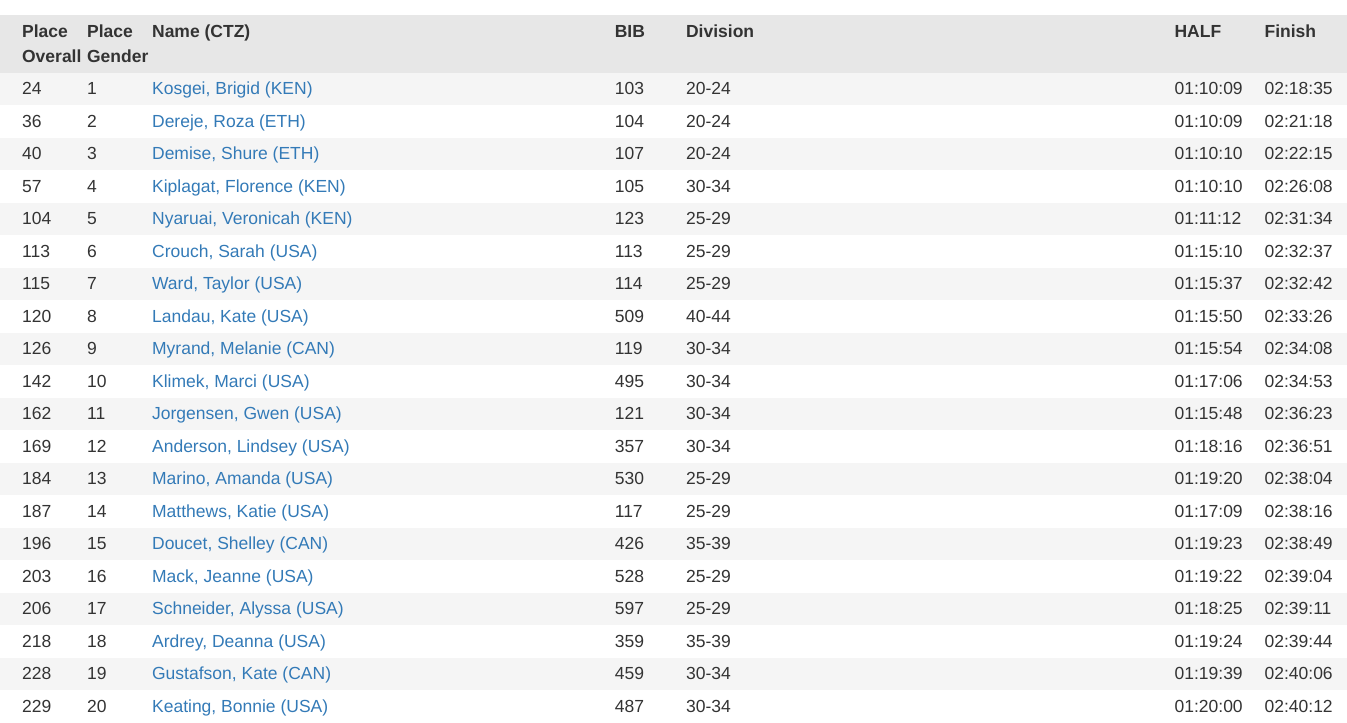Select Ward, Taylor (USA) runner
The image size is (1347, 723).
(x=227, y=284)
